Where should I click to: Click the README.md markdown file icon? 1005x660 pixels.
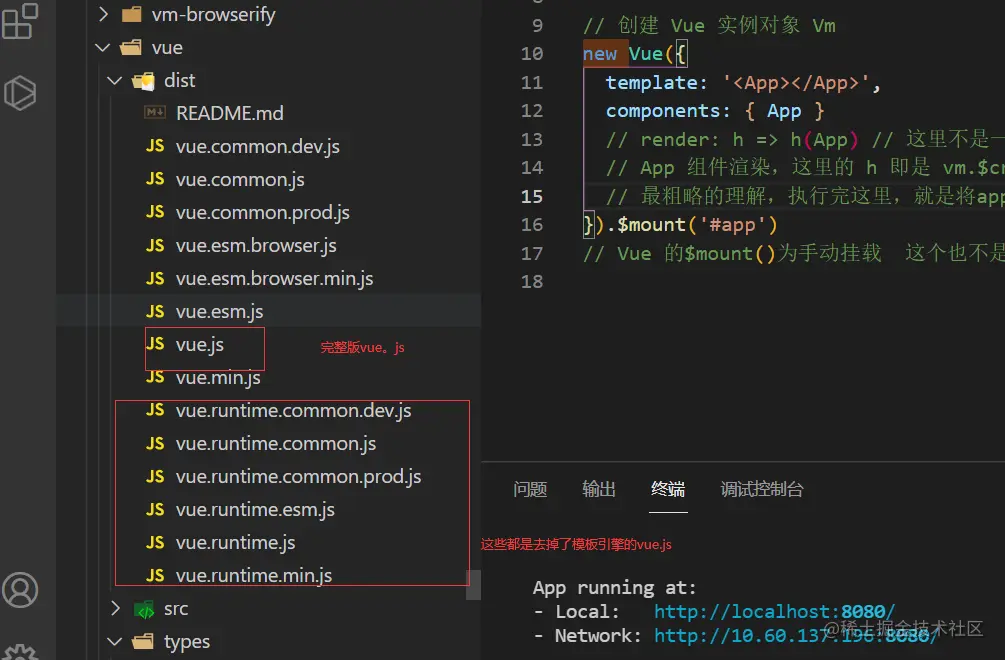click(x=154, y=113)
